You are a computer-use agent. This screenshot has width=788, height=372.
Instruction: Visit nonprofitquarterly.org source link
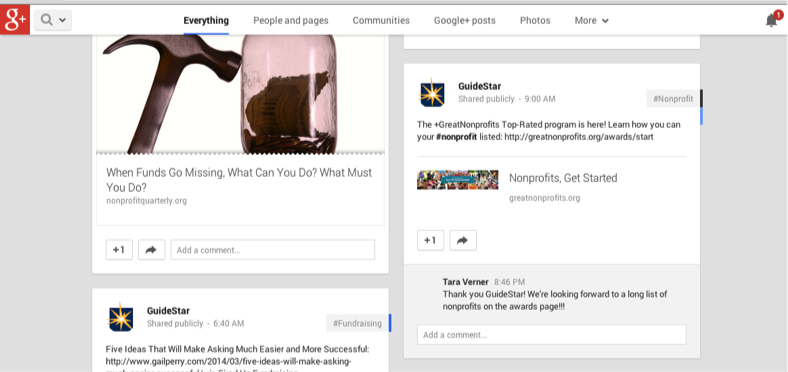[146, 201]
